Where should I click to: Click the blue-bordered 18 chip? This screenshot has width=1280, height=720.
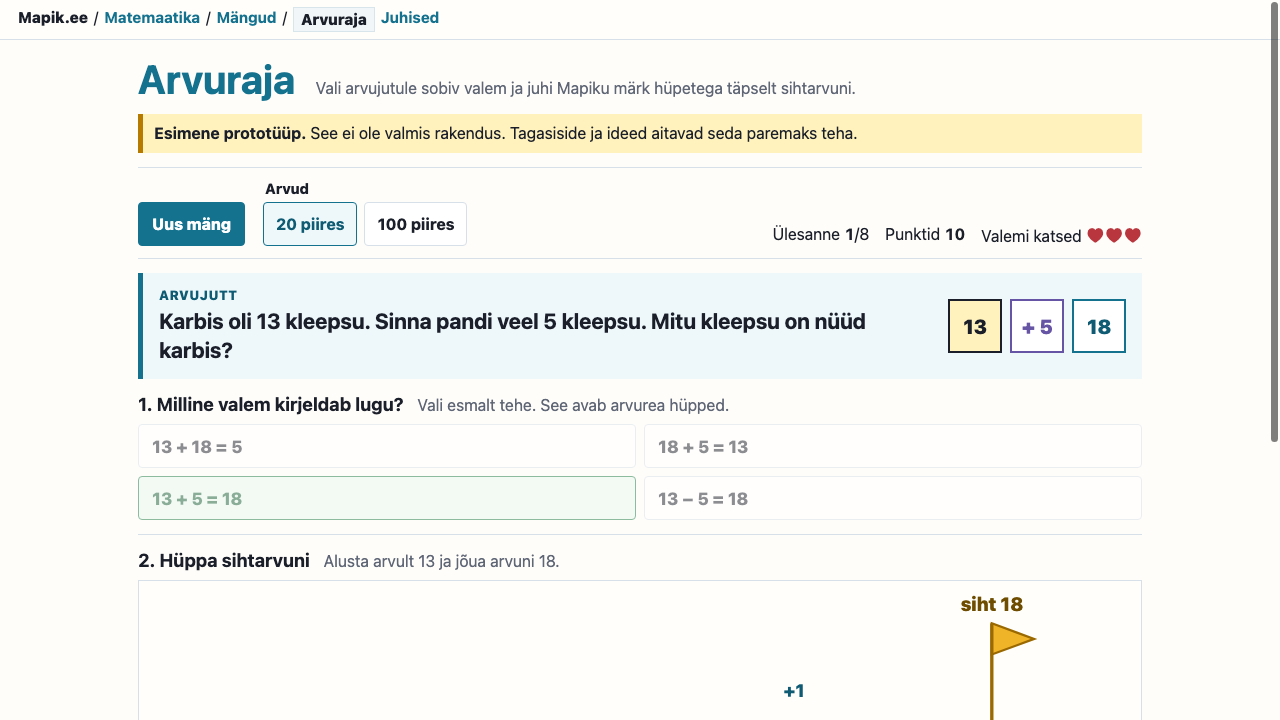(1099, 326)
